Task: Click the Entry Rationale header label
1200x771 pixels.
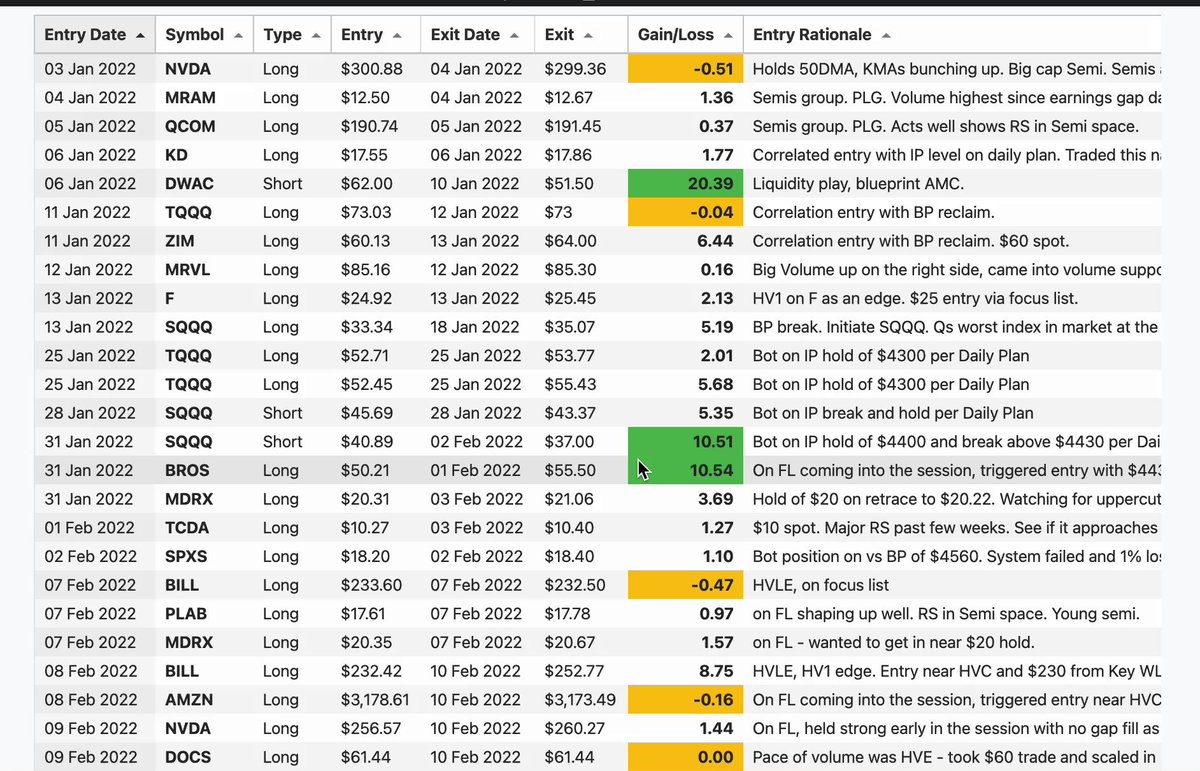Action: pos(812,35)
